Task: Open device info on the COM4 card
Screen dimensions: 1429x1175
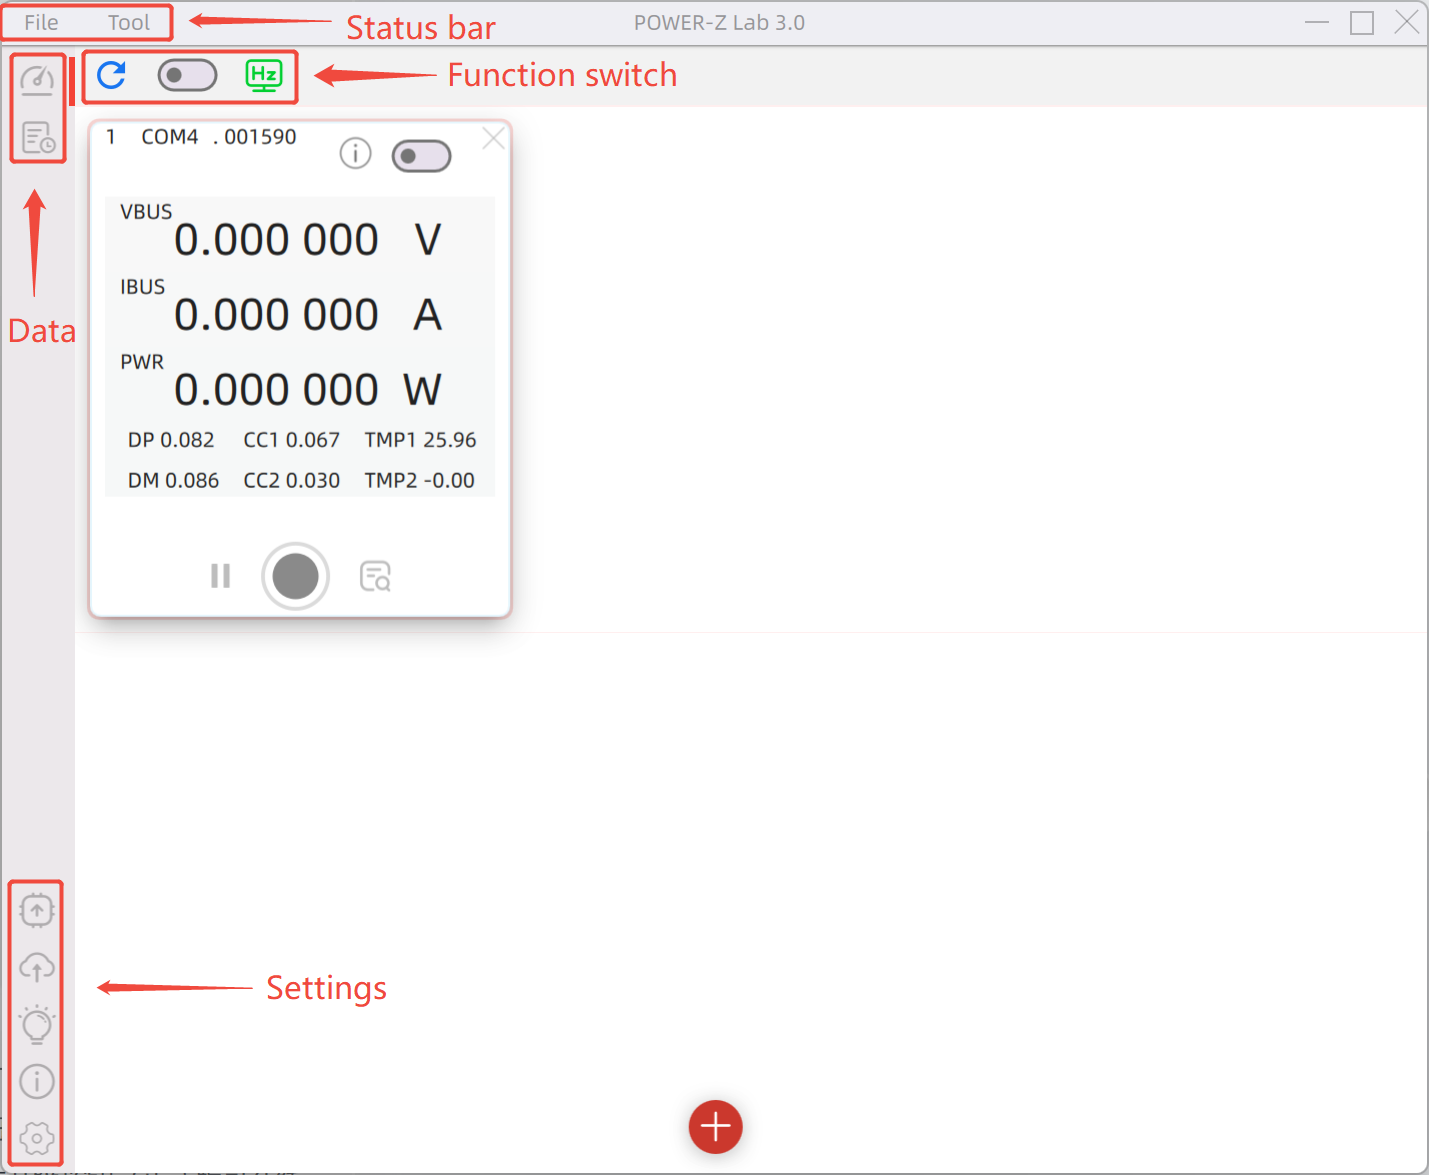Action: pos(355,154)
